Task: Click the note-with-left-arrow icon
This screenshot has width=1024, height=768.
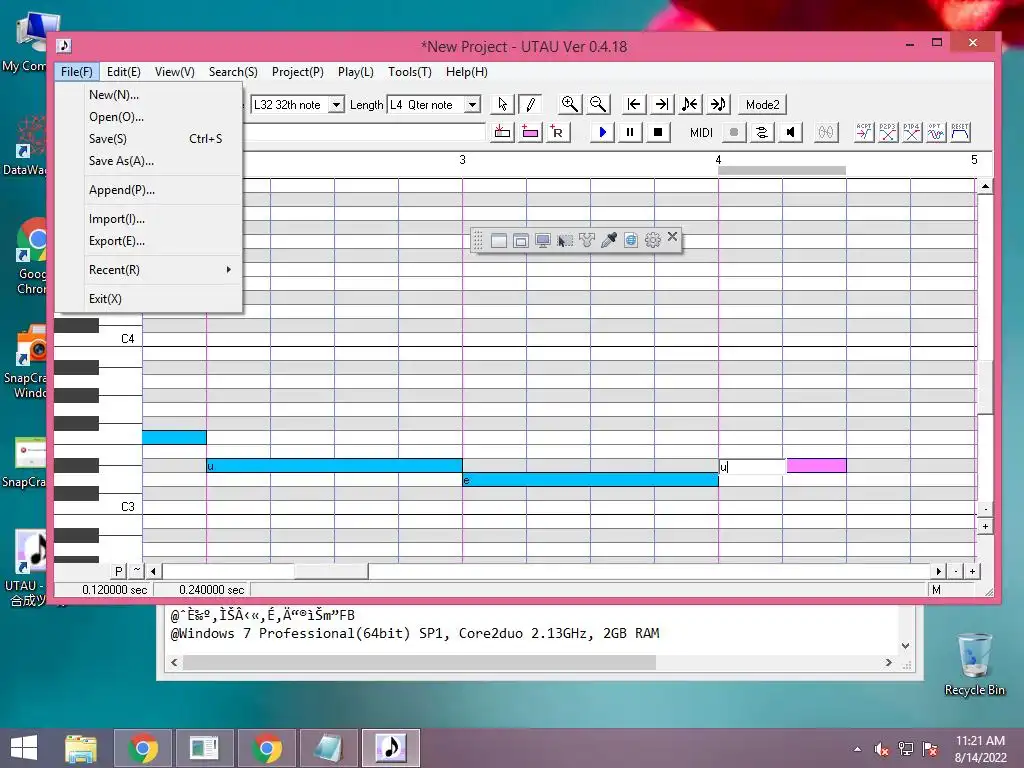Action: [690, 104]
